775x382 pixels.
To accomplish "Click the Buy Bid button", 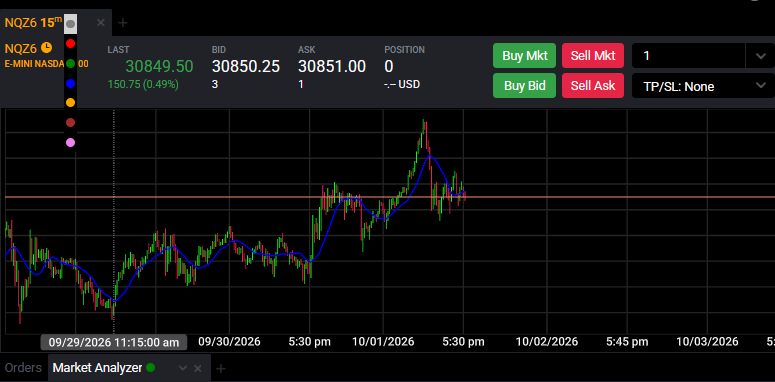I will coord(524,85).
